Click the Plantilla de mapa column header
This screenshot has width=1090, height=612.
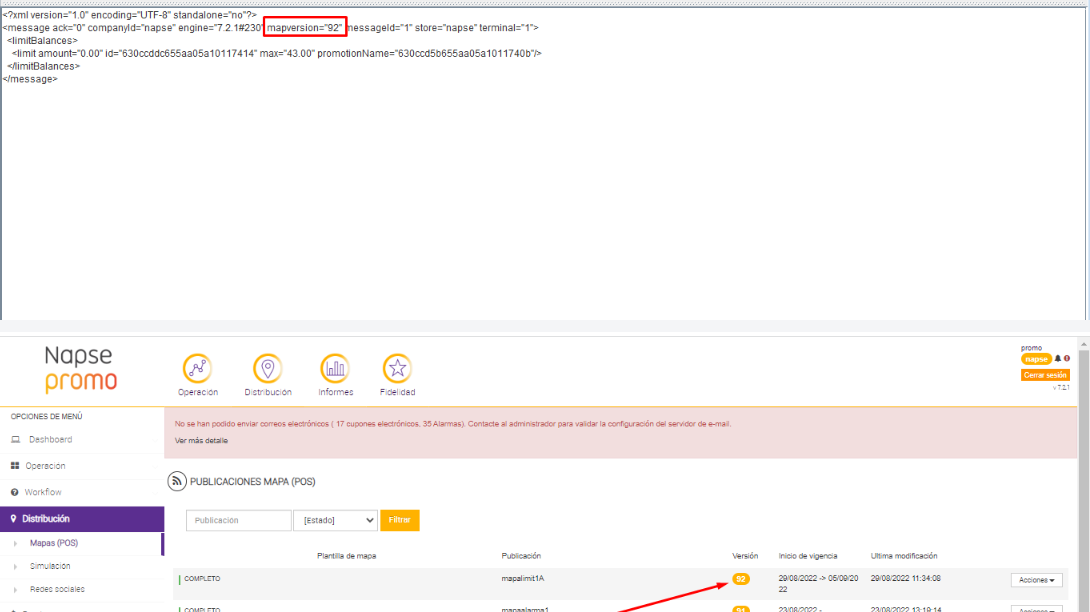[346, 556]
